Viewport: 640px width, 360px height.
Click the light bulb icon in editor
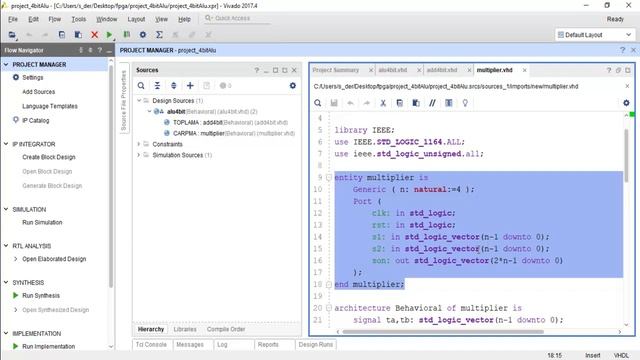pyautogui.click(x=465, y=103)
